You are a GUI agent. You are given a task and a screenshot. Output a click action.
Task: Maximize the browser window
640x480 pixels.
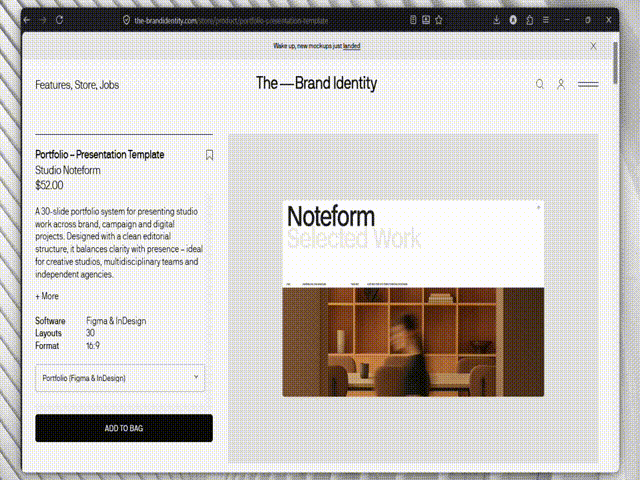point(588,20)
